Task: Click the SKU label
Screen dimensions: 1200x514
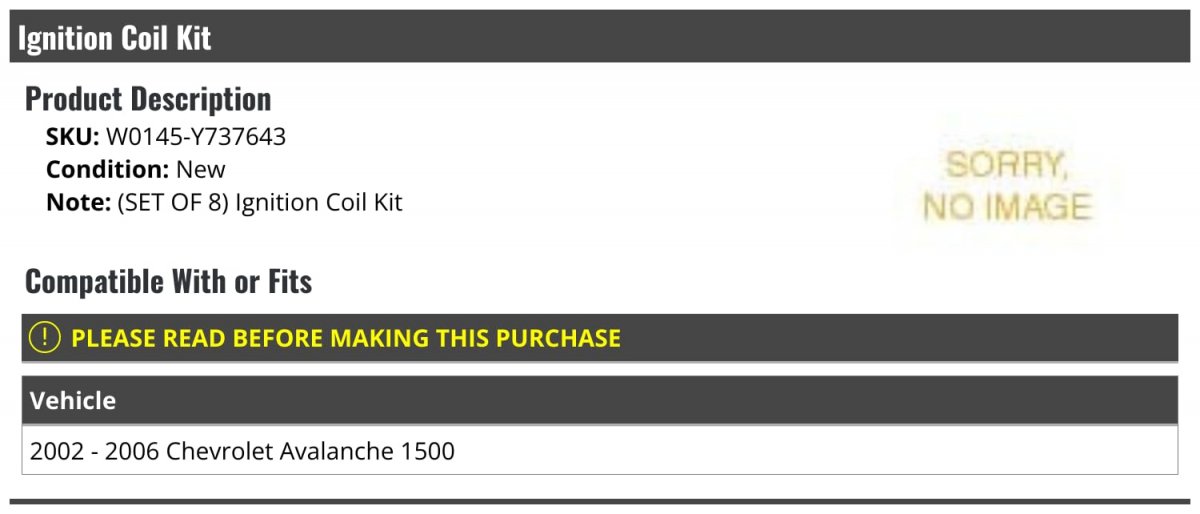Action: coord(73,137)
